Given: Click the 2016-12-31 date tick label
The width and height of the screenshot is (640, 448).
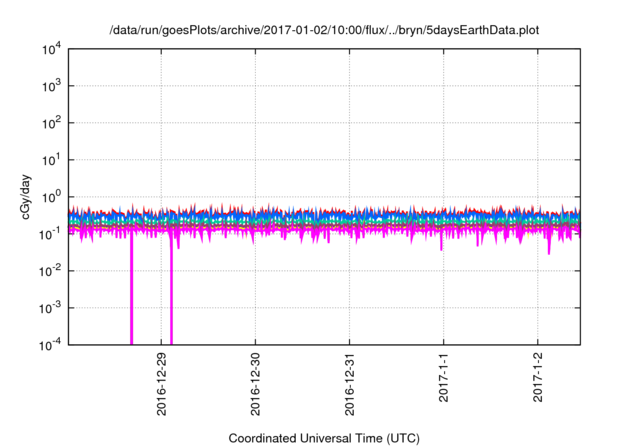Looking at the screenshot, I should click(x=349, y=384).
